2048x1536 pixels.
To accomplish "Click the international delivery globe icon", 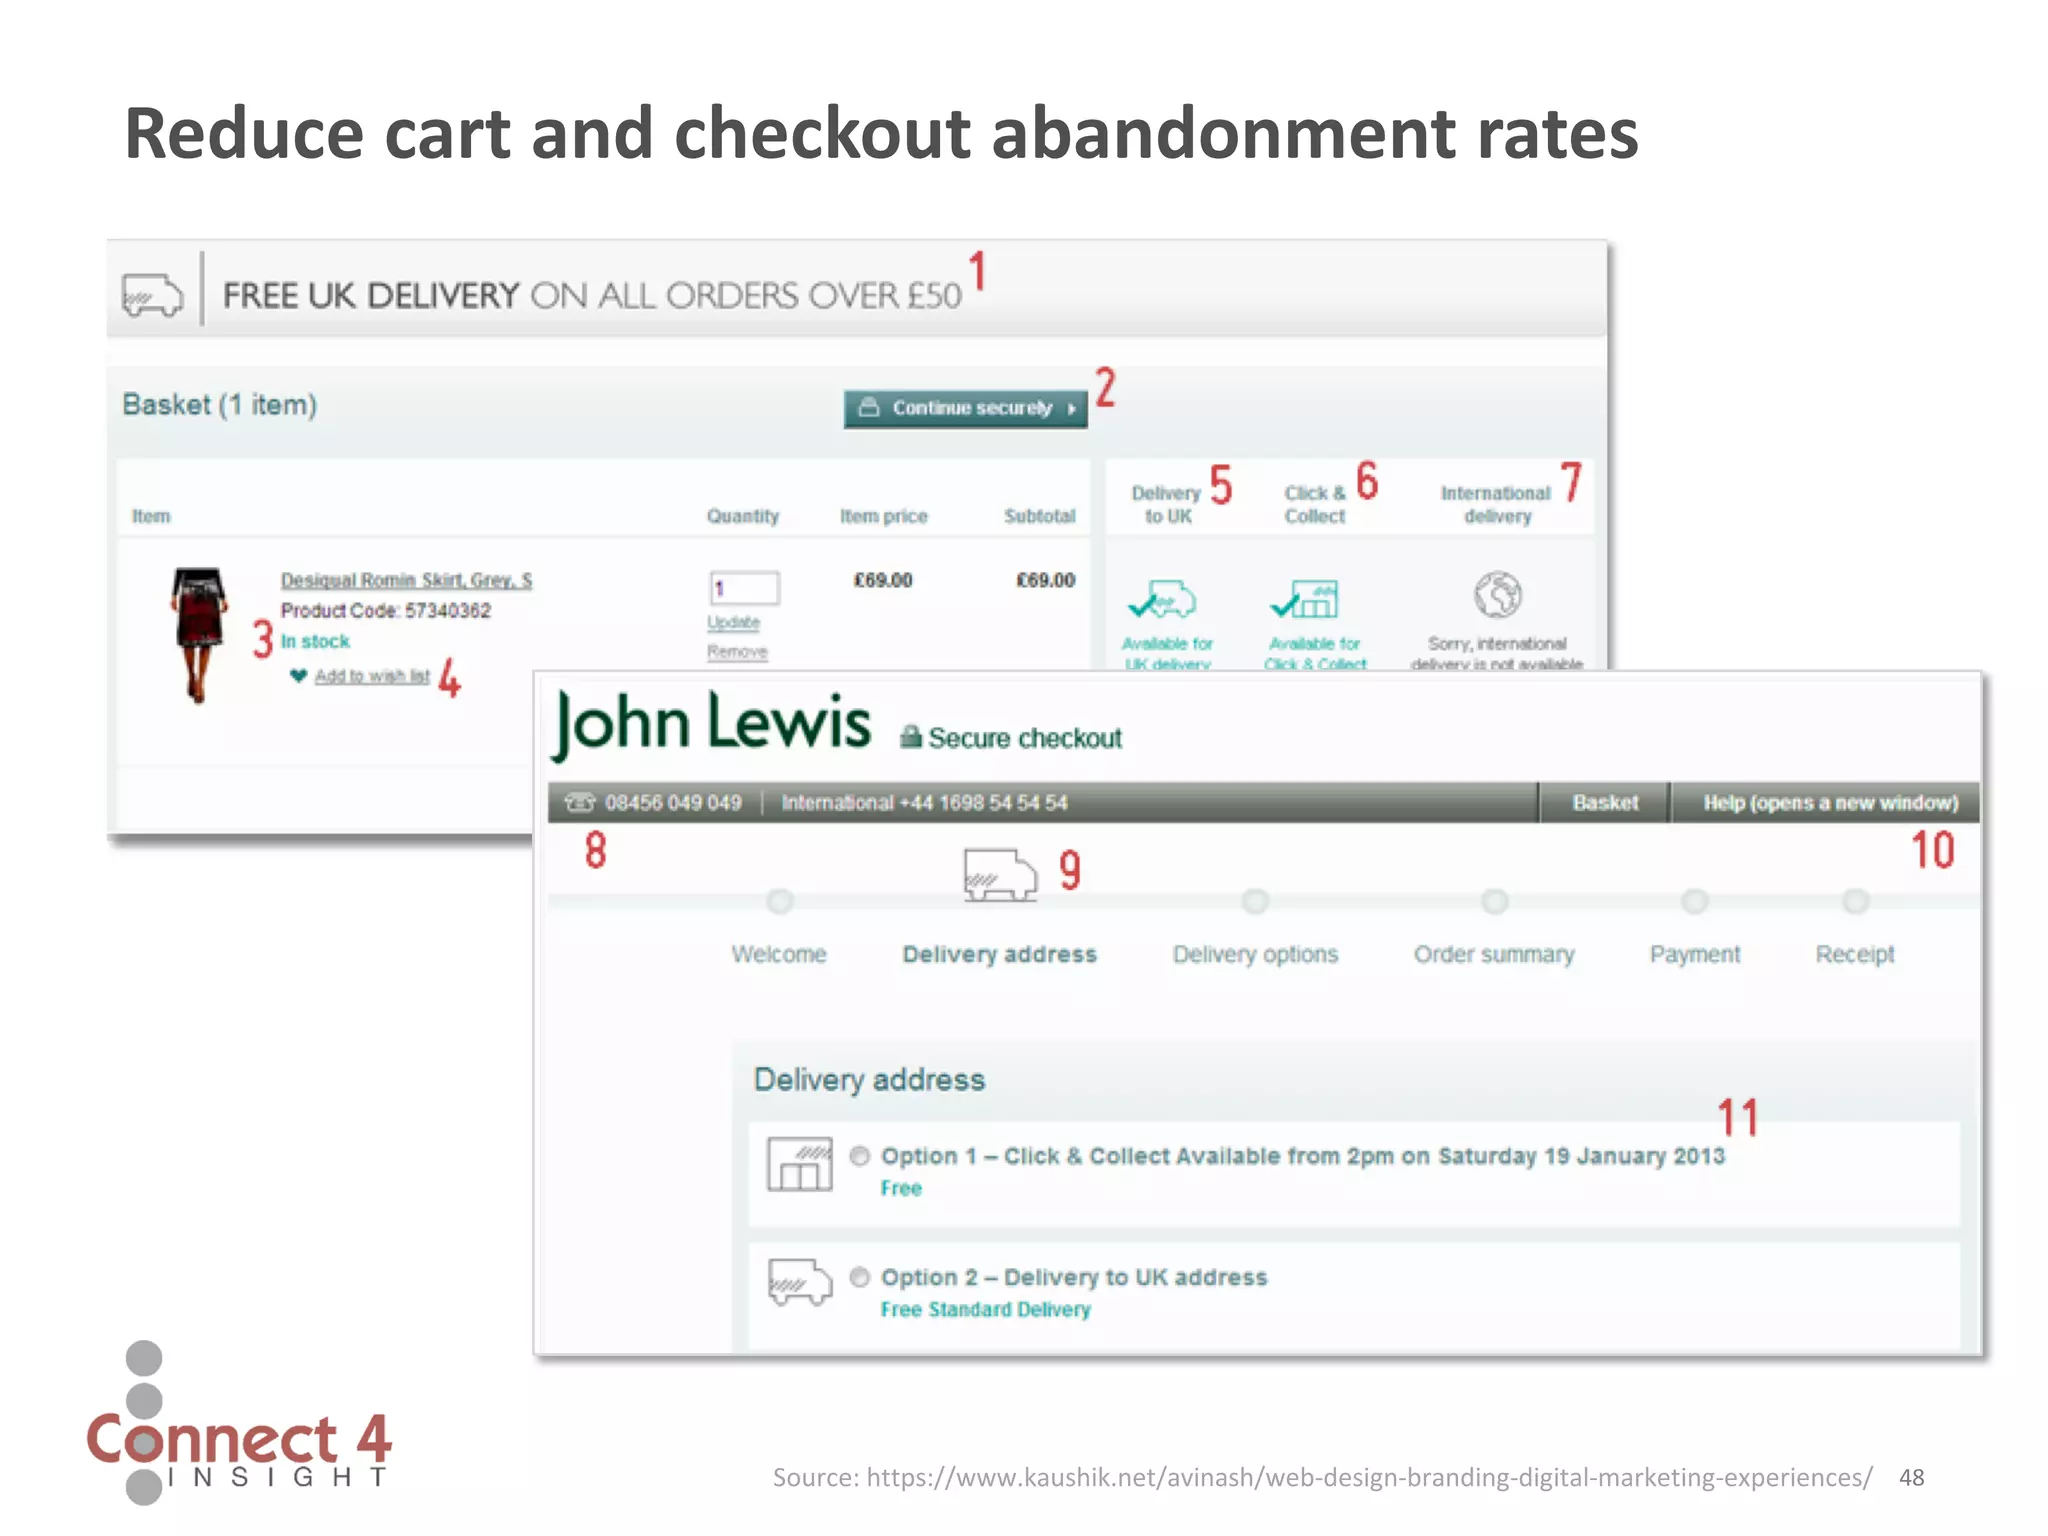I will tap(1498, 596).
